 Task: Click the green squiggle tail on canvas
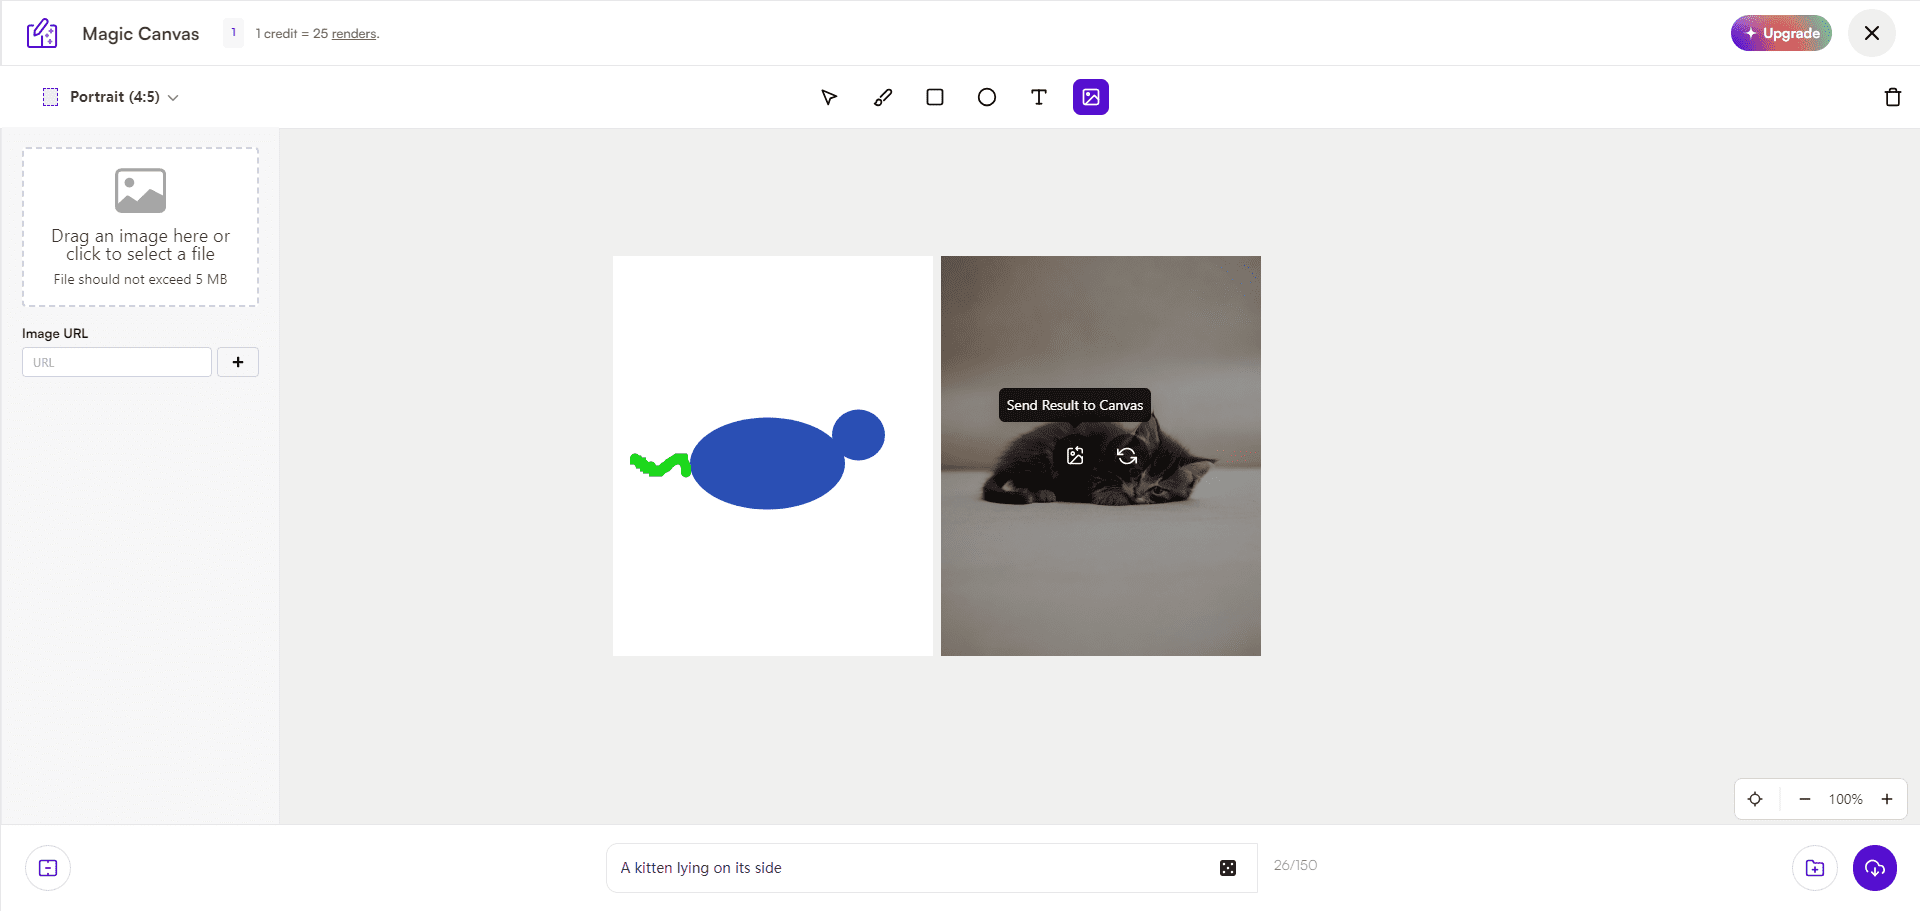click(x=660, y=465)
